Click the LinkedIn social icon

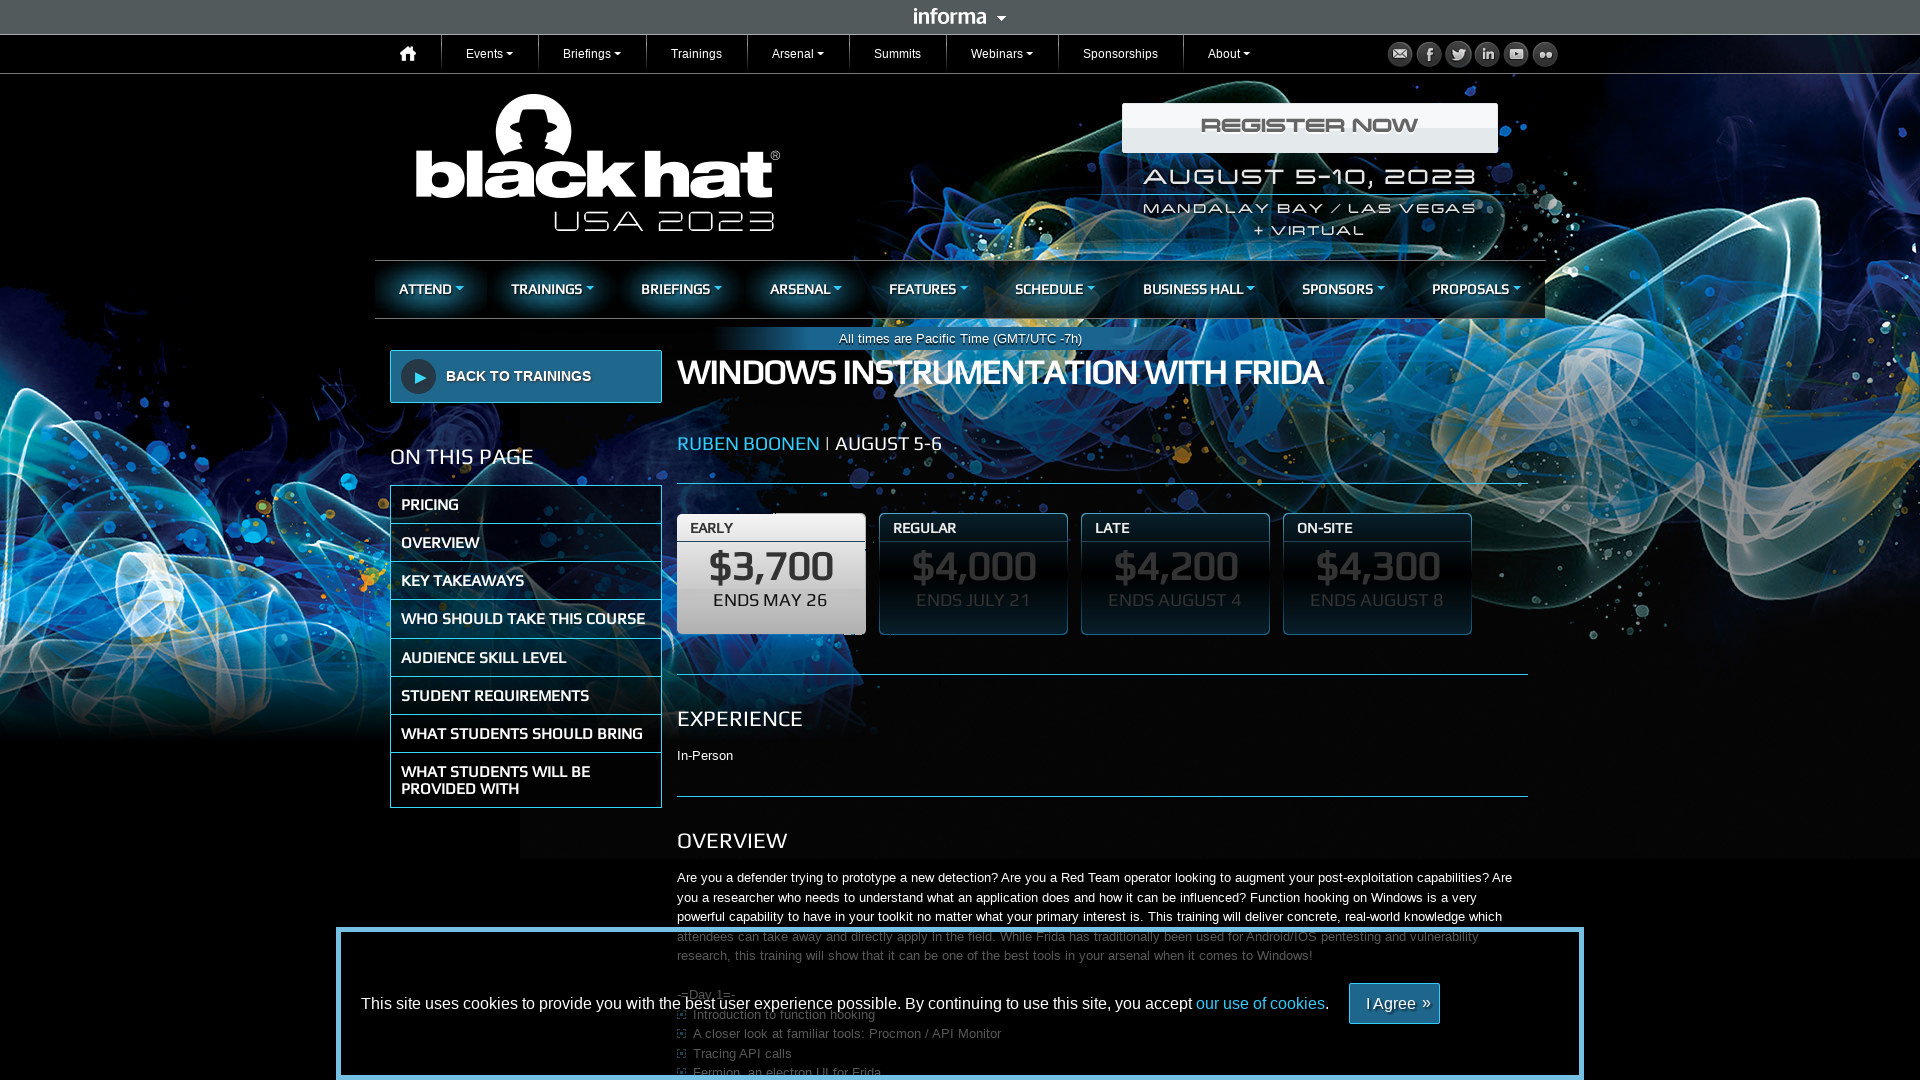pos(1487,53)
